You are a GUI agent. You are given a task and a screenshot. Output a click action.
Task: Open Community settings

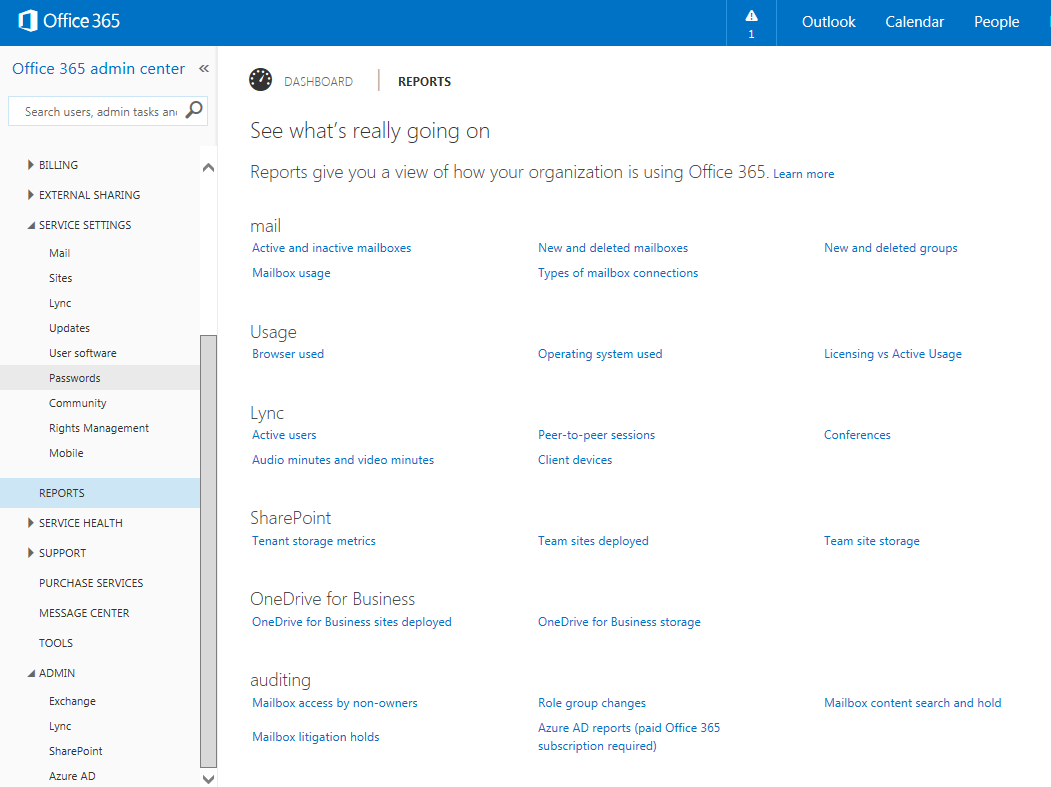pos(77,403)
